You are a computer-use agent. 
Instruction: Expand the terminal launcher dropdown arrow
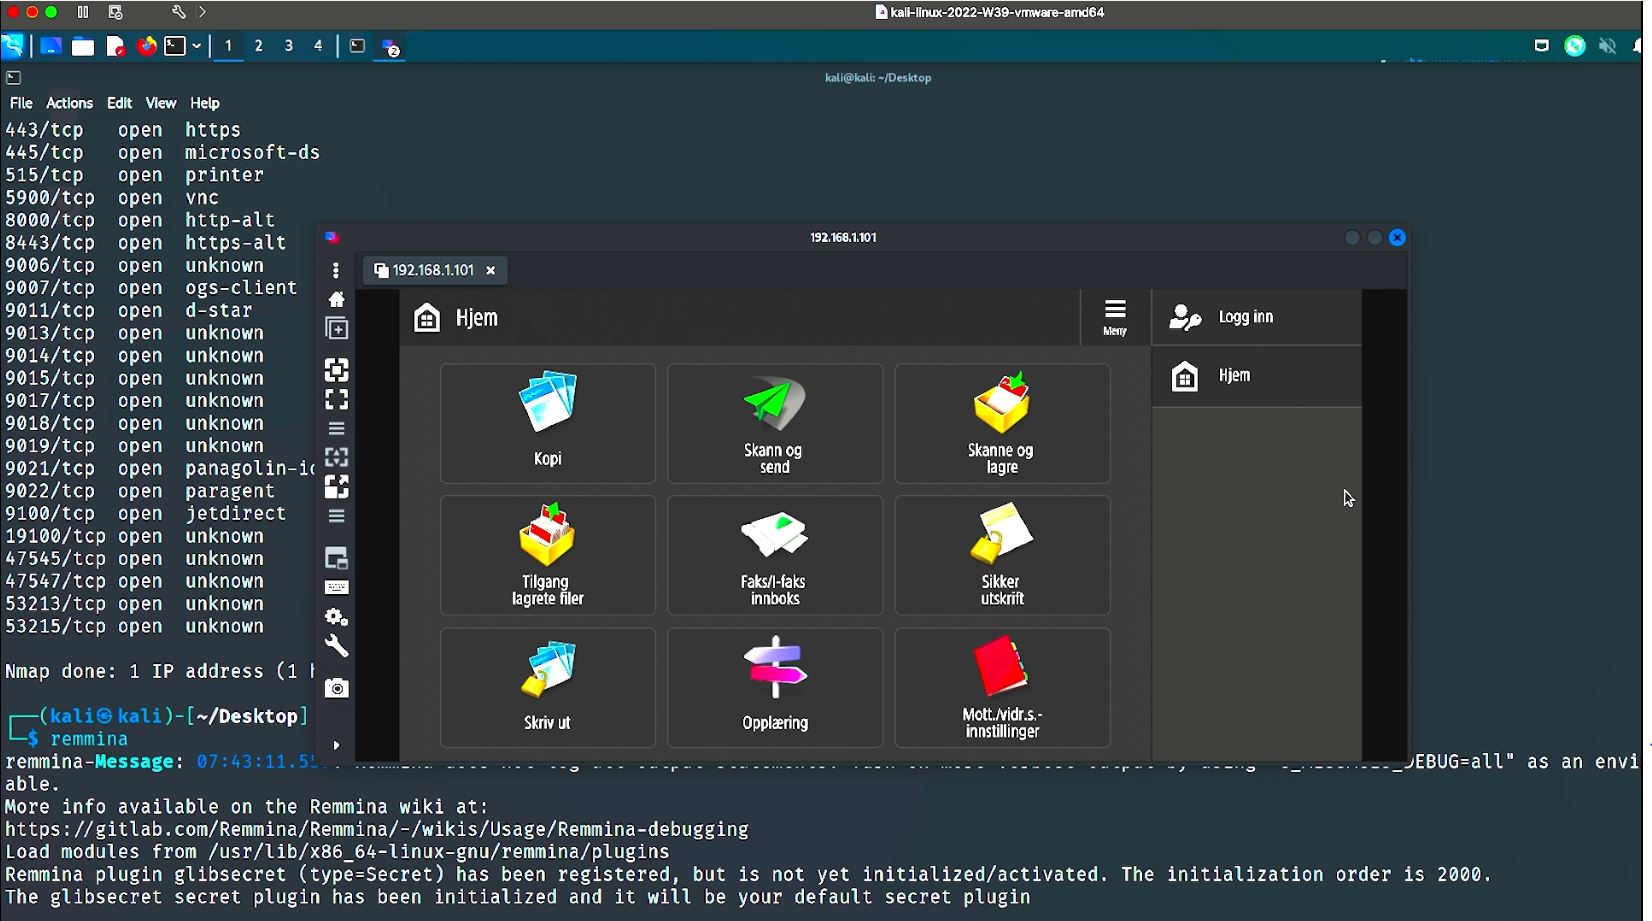pos(197,46)
